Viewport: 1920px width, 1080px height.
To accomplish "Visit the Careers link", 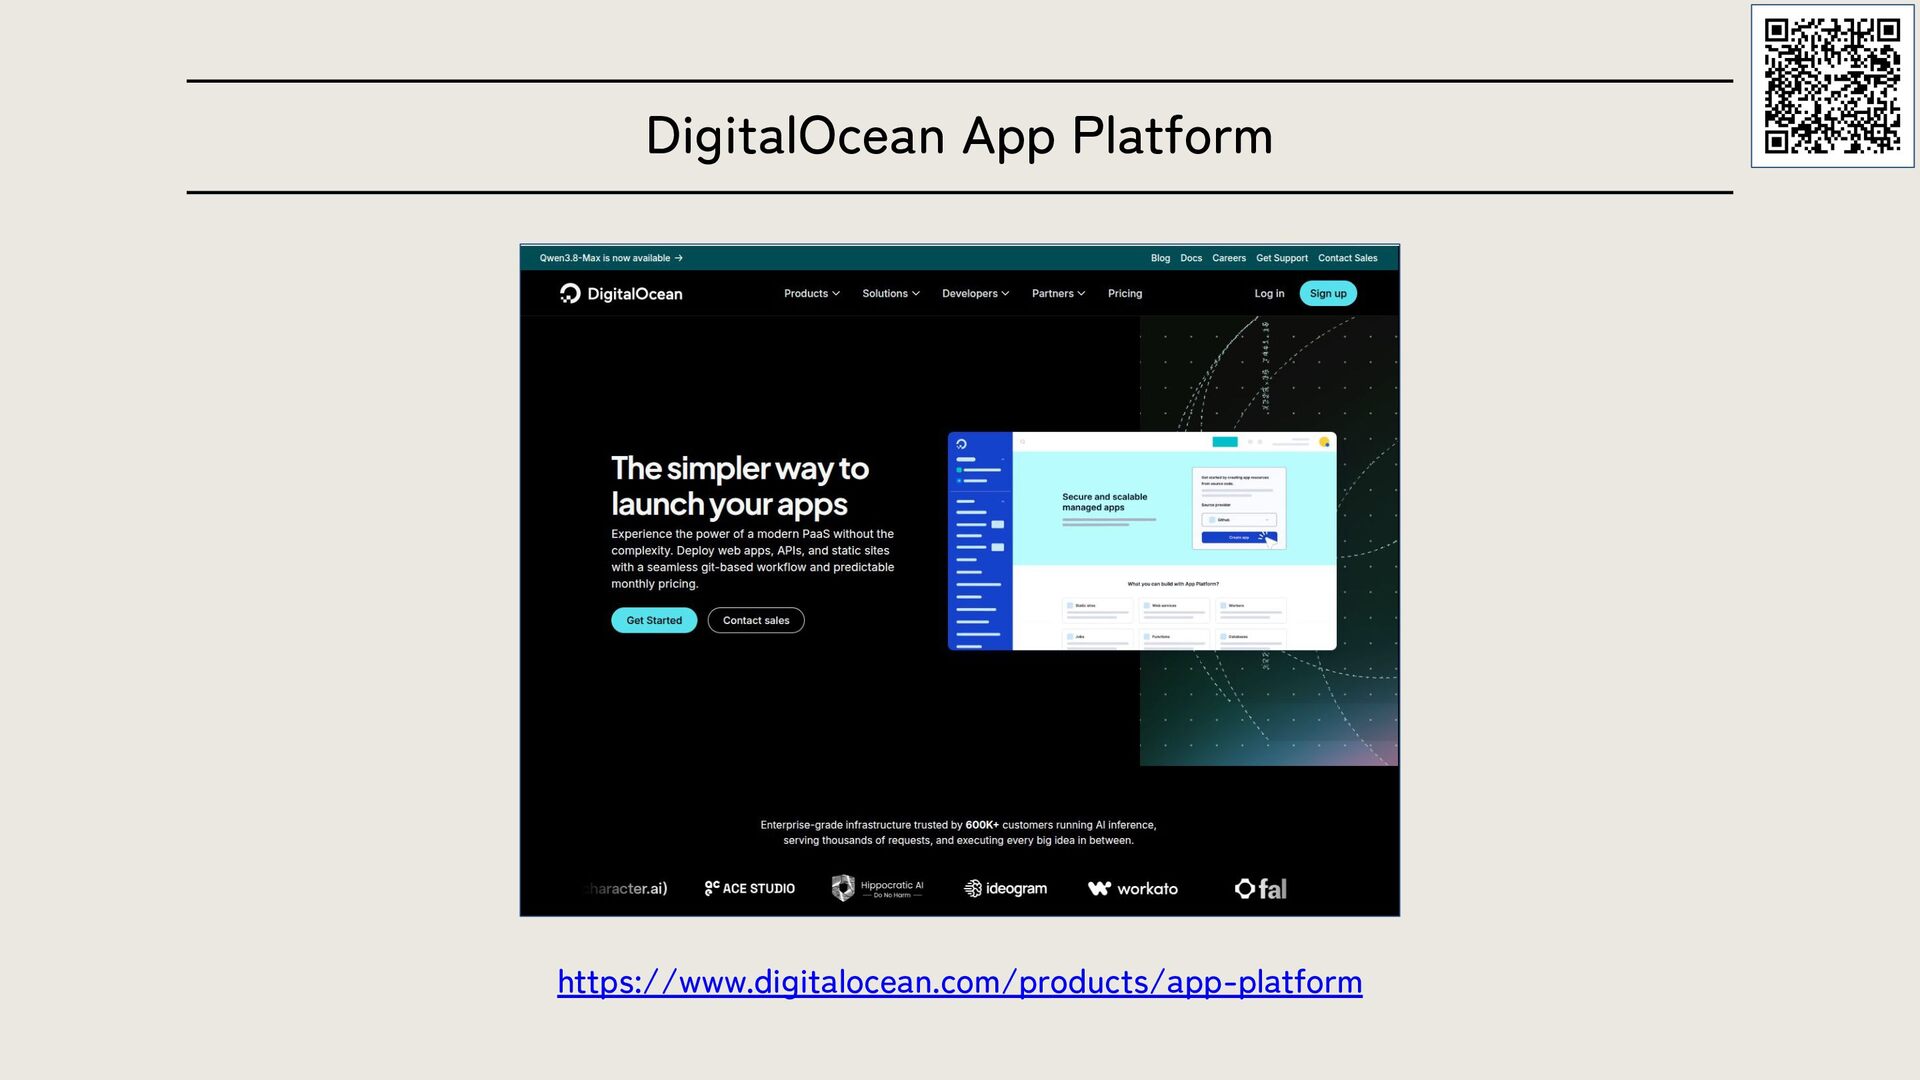I will (1229, 258).
